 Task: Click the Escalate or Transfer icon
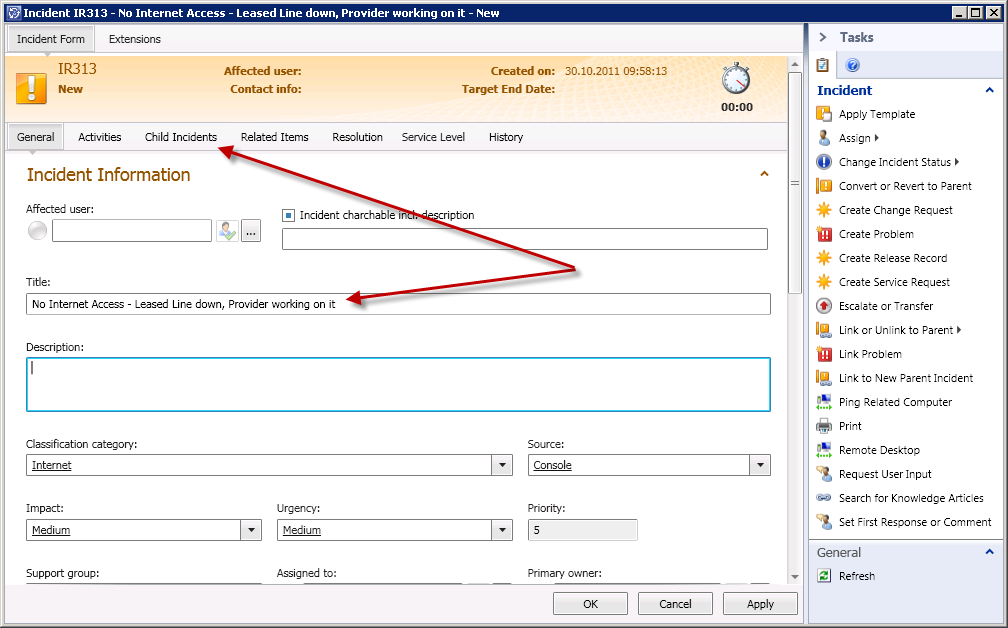point(824,306)
